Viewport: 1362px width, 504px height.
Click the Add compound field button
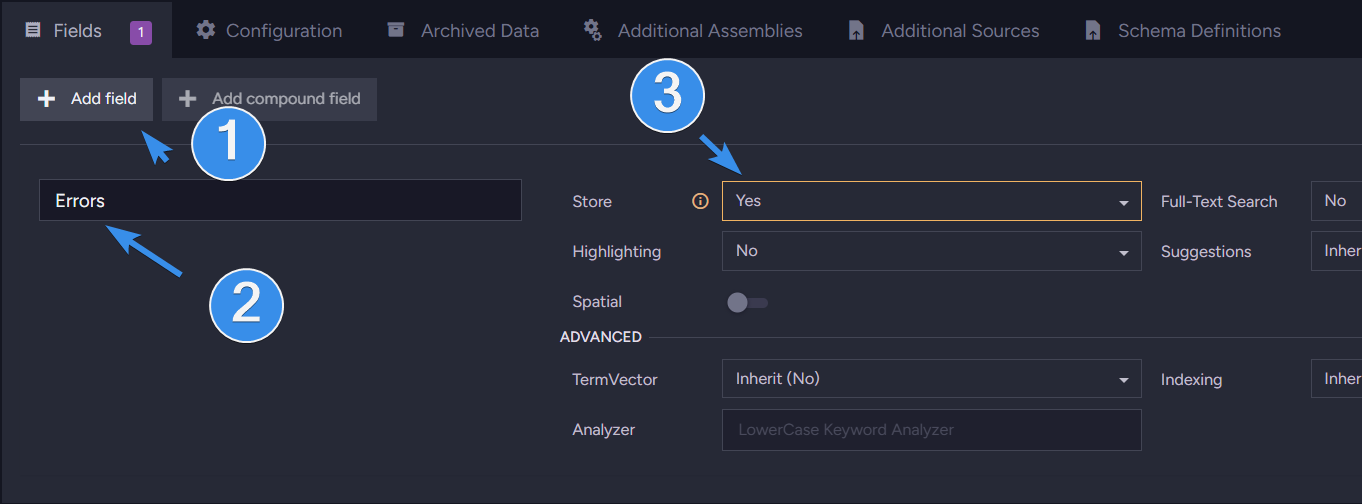[269, 99]
